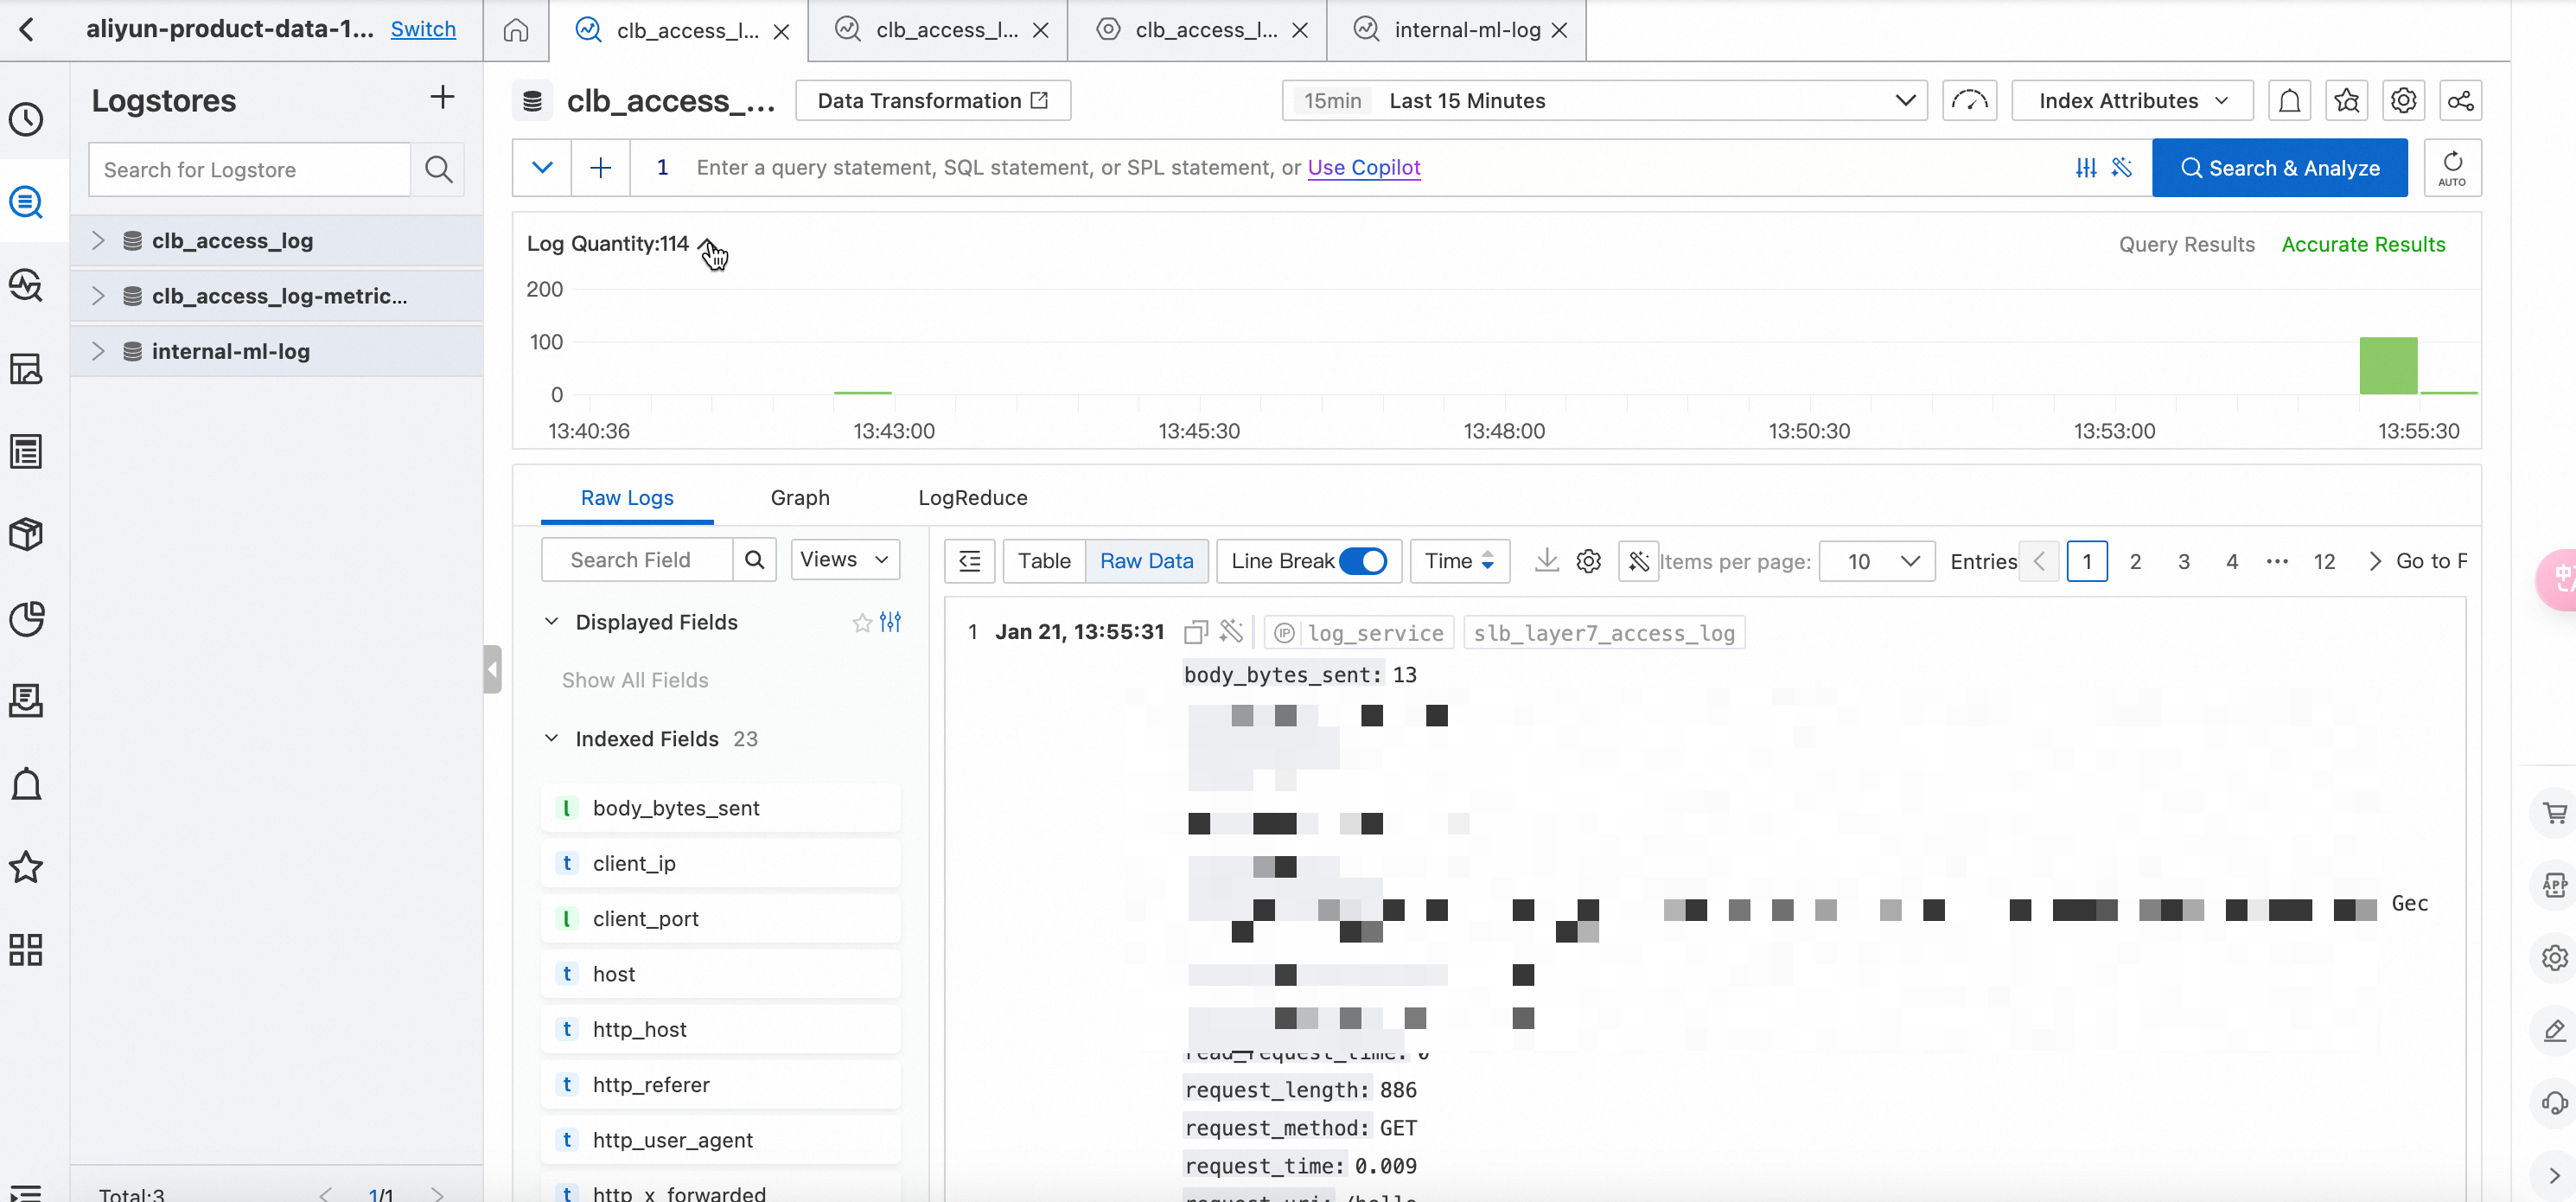Open the share icon at top right
This screenshot has height=1202, width=2576.
(2460, 101)
